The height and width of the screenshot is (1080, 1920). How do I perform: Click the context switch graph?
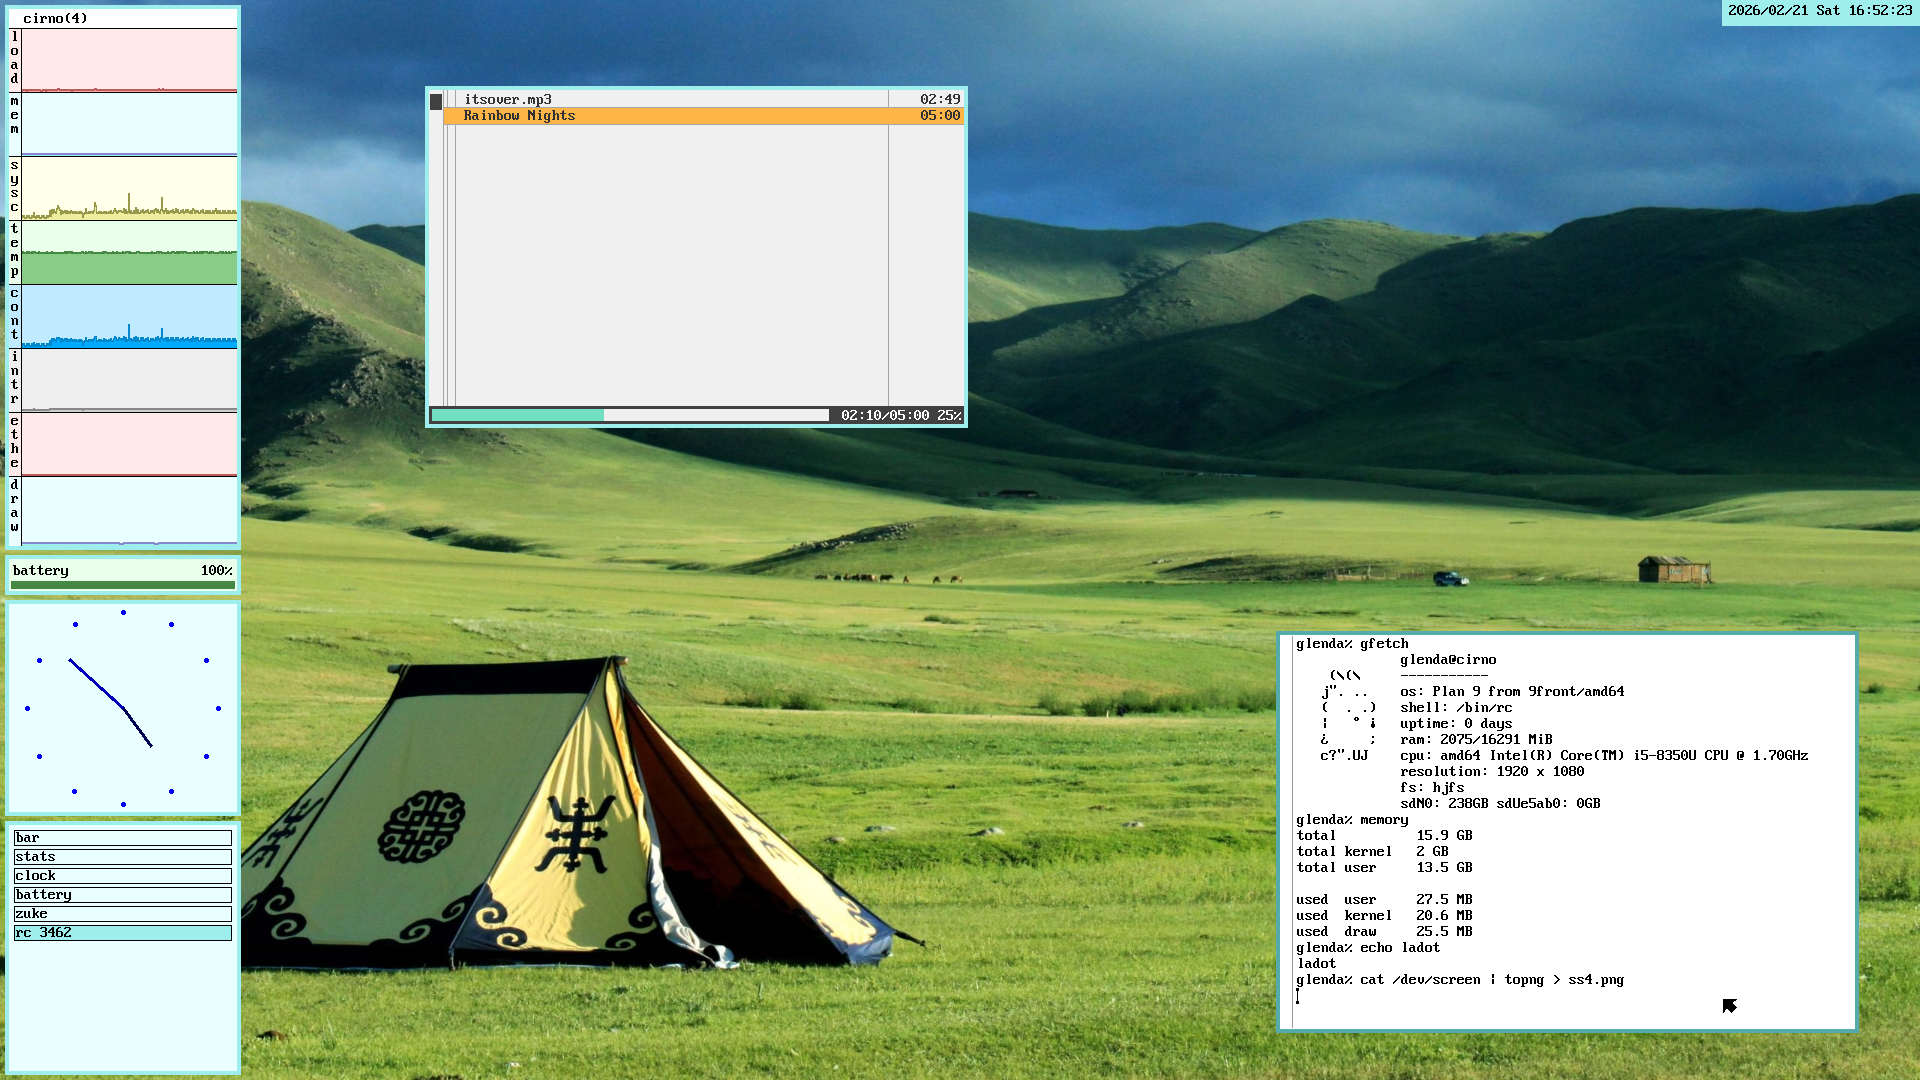coord(129,316)
